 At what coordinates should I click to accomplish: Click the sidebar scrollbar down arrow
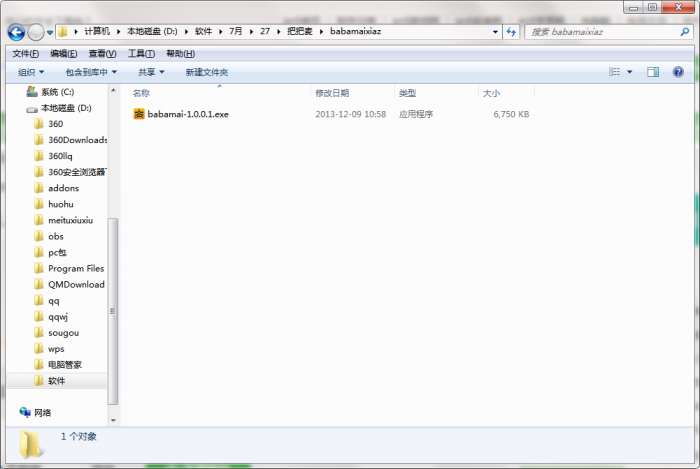pyautogui.click(x=113, y=420)
